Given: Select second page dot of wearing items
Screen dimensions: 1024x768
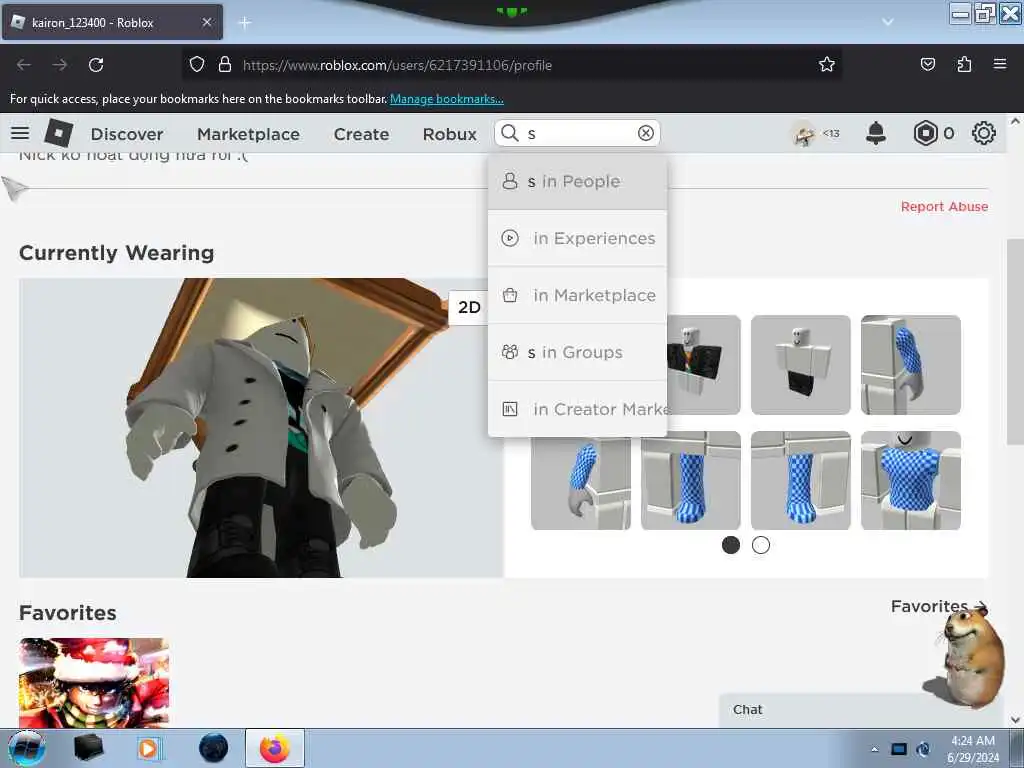Looking at the screenshot, I should [761, 545].
